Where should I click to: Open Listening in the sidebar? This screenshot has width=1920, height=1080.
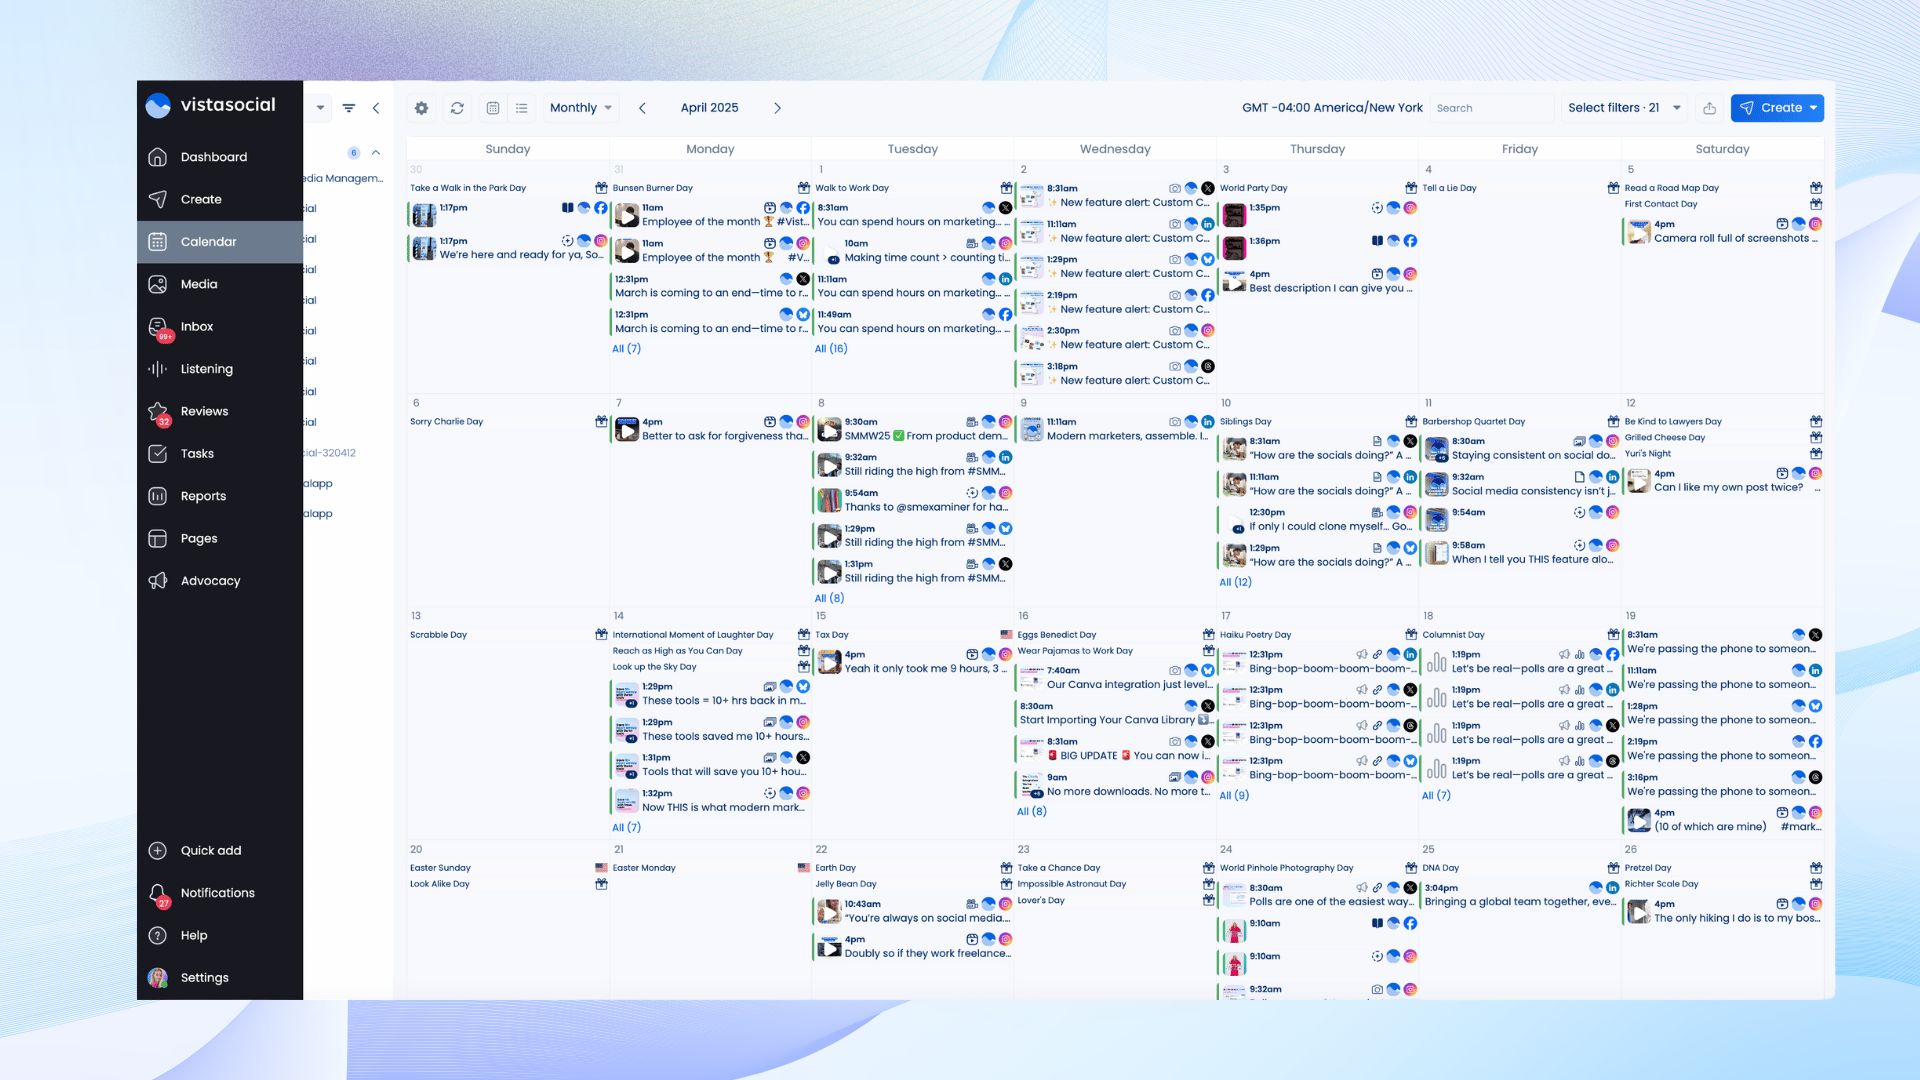tap(206, 369)
